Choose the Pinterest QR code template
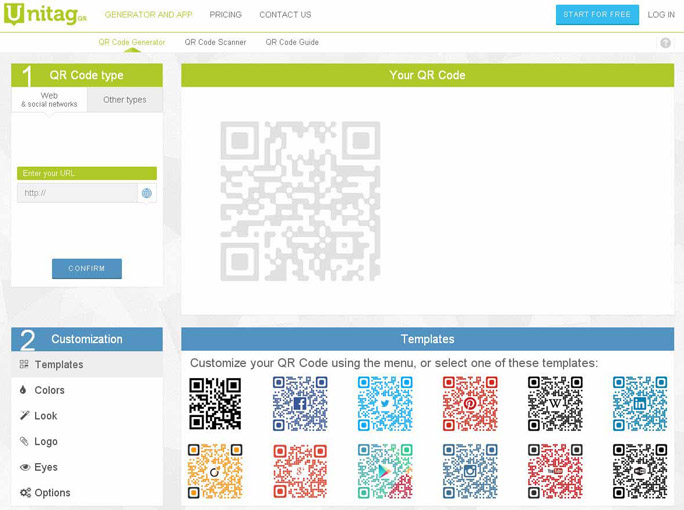 coord(470,404)
